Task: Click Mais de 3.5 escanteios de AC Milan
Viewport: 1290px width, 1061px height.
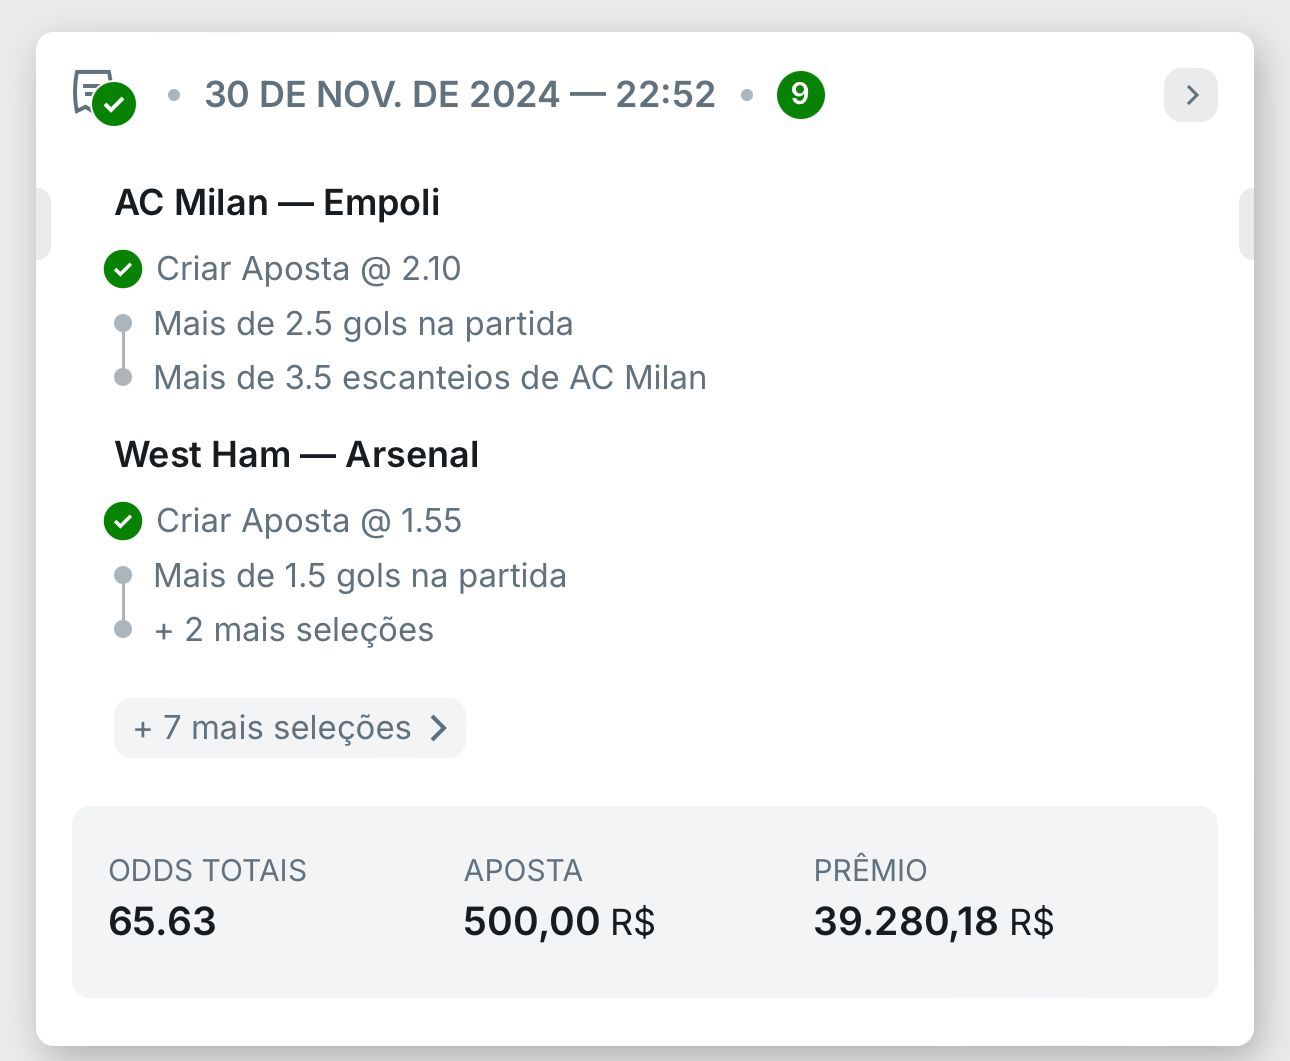Action: click(x=430, y=378)
